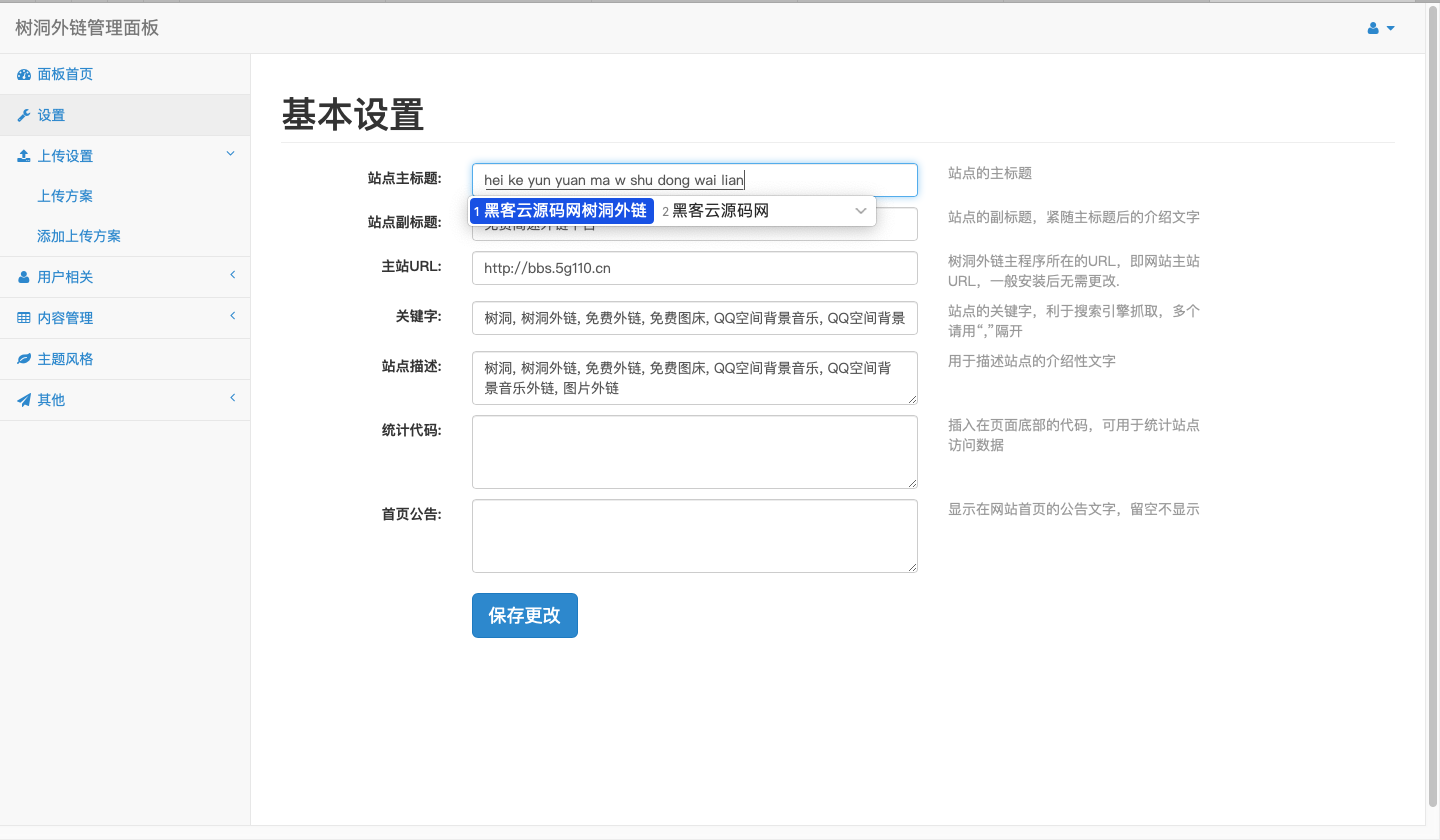This screenshot has width=1440, height=840.
Task: Click the dashboard icon beside 面板首页
Action: [x=24, y=75]
